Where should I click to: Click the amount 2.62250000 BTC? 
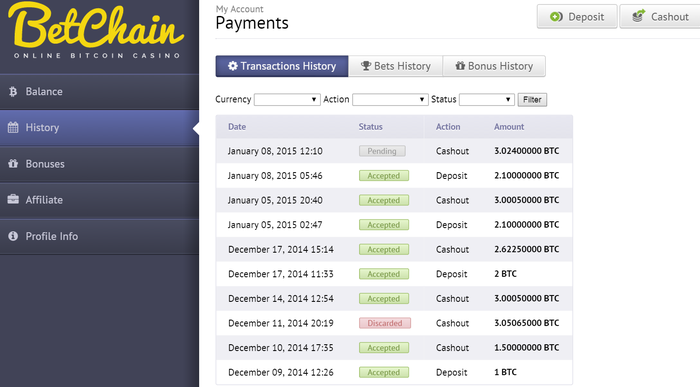pos(526,249)
